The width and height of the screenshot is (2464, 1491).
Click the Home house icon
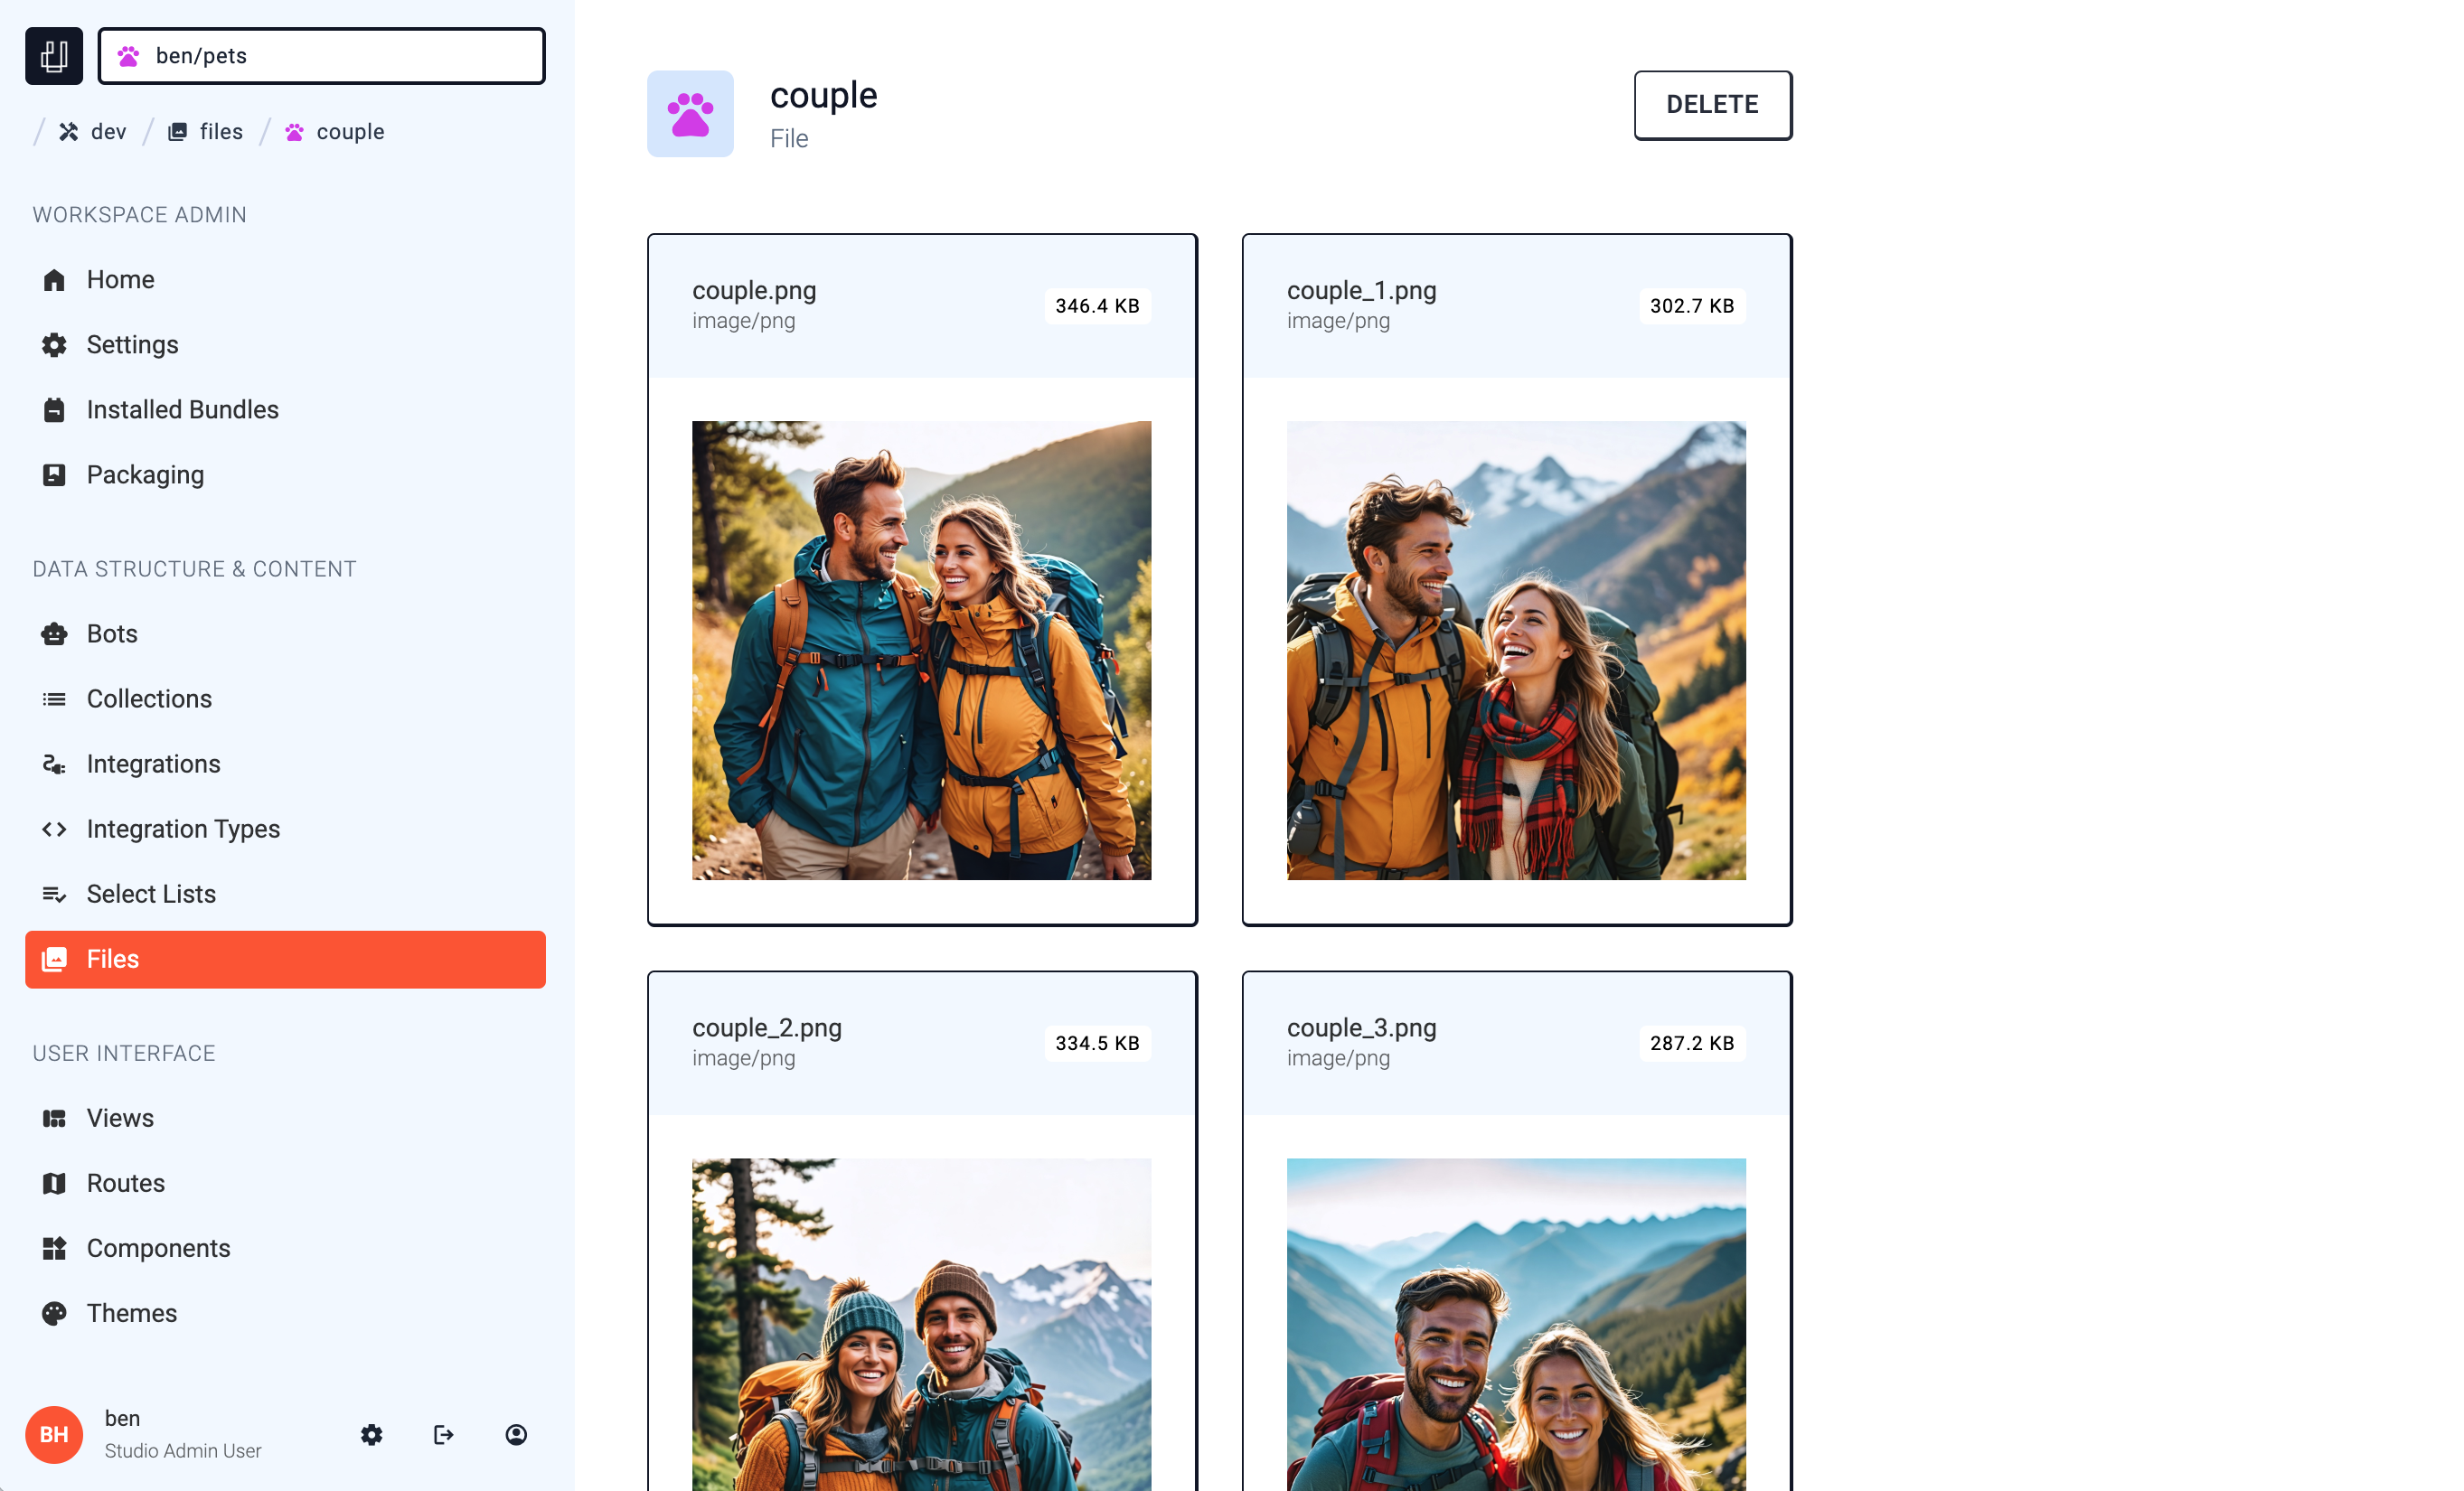pos(54,280)
